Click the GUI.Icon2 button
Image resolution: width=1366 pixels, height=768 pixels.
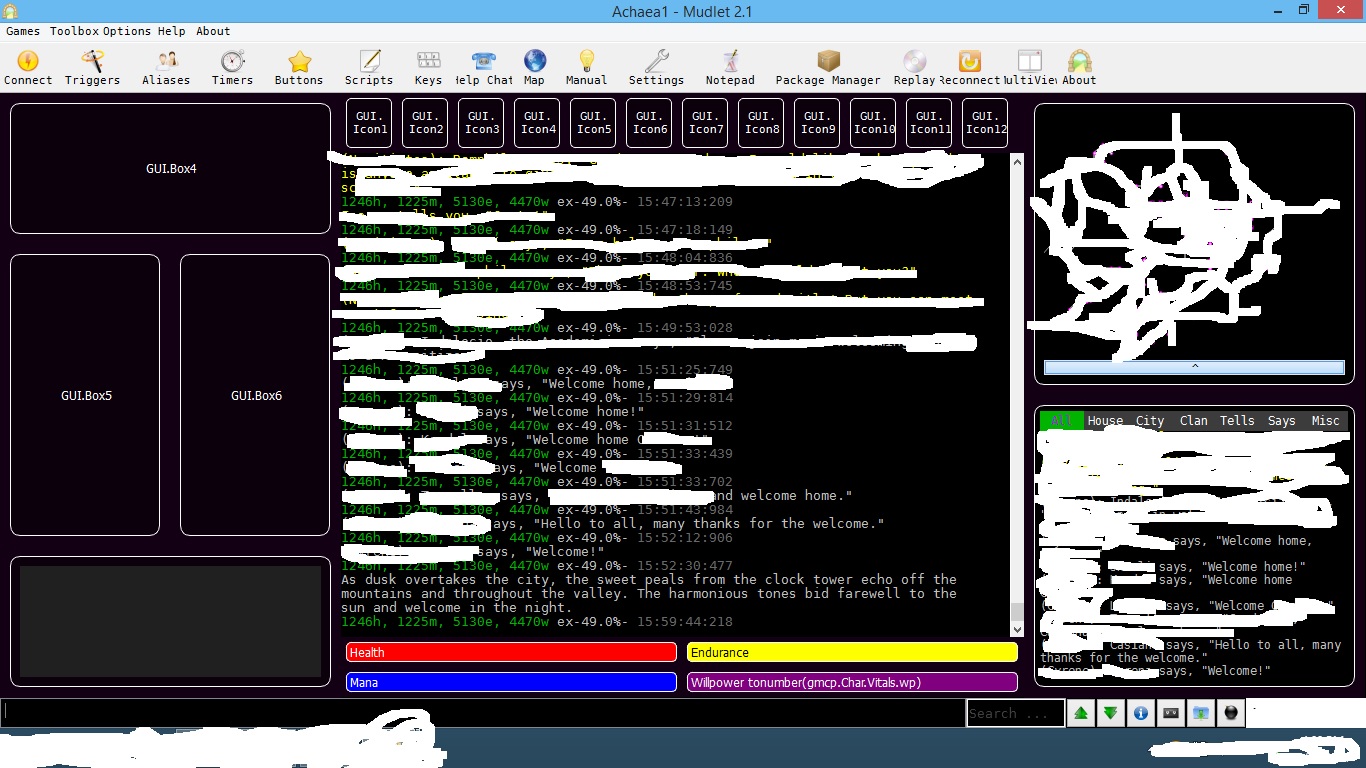pos(425,123)
